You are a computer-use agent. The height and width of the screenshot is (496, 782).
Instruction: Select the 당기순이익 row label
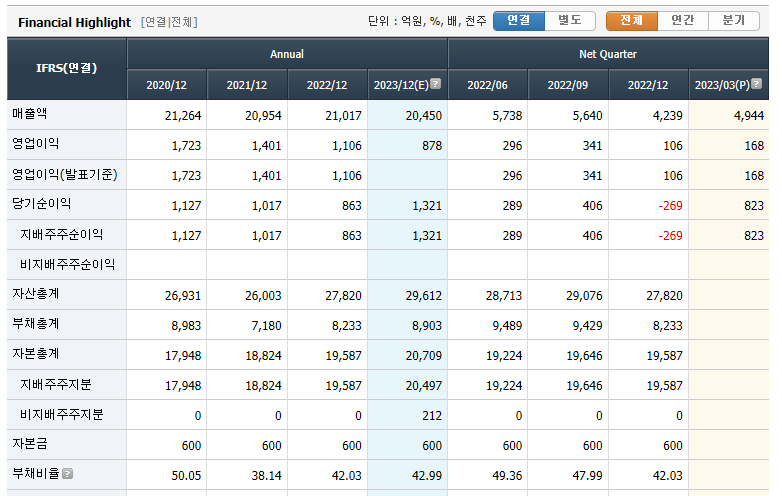click(x=42, y=204)
